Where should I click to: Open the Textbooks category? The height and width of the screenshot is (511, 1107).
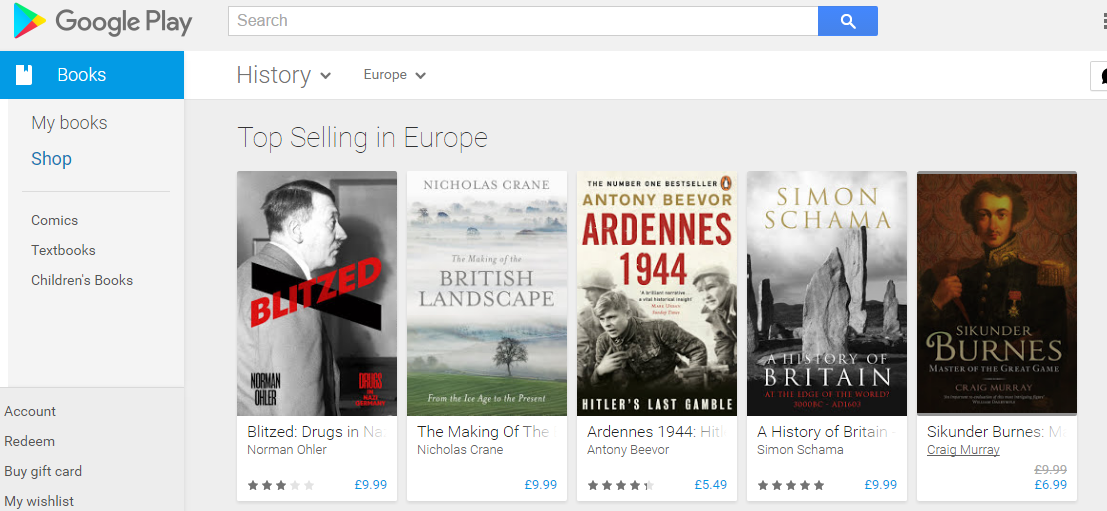[x=63, y=250]
